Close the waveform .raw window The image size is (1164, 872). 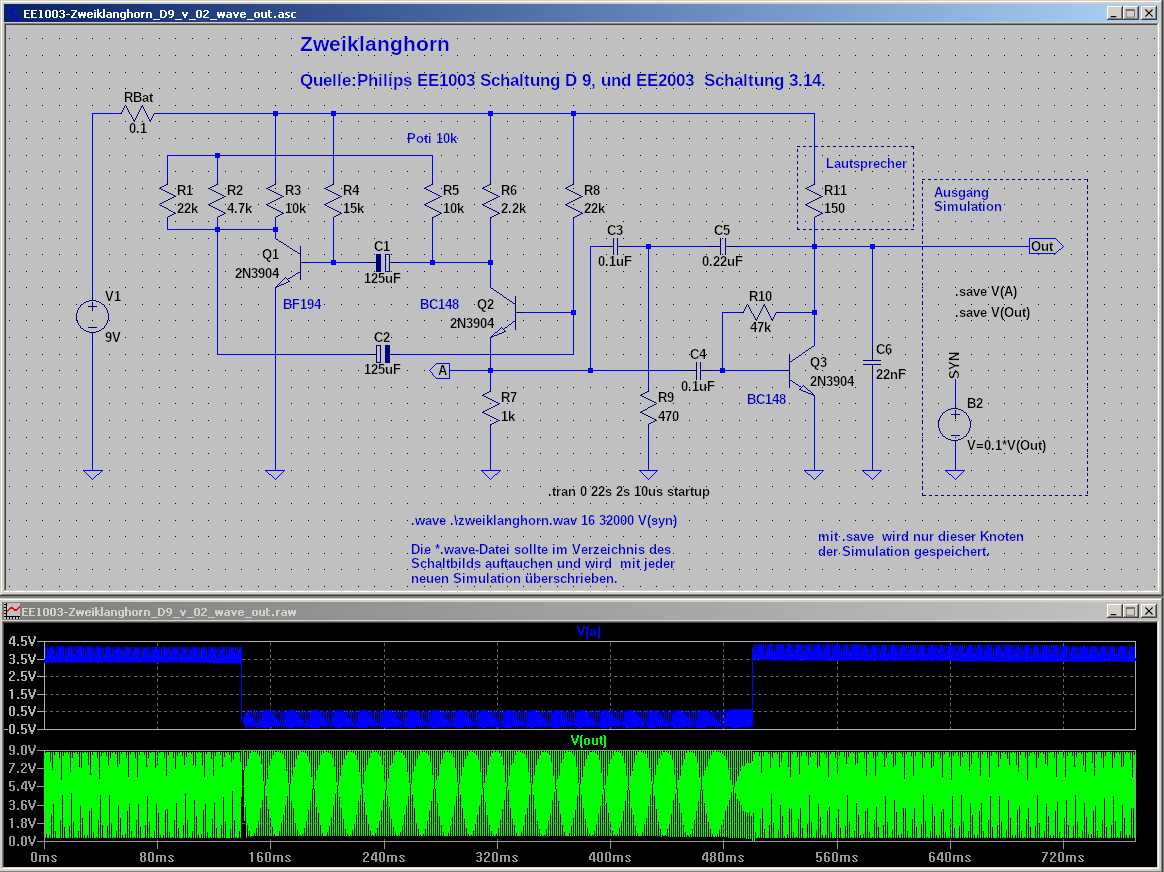[x=1148, y=612]
